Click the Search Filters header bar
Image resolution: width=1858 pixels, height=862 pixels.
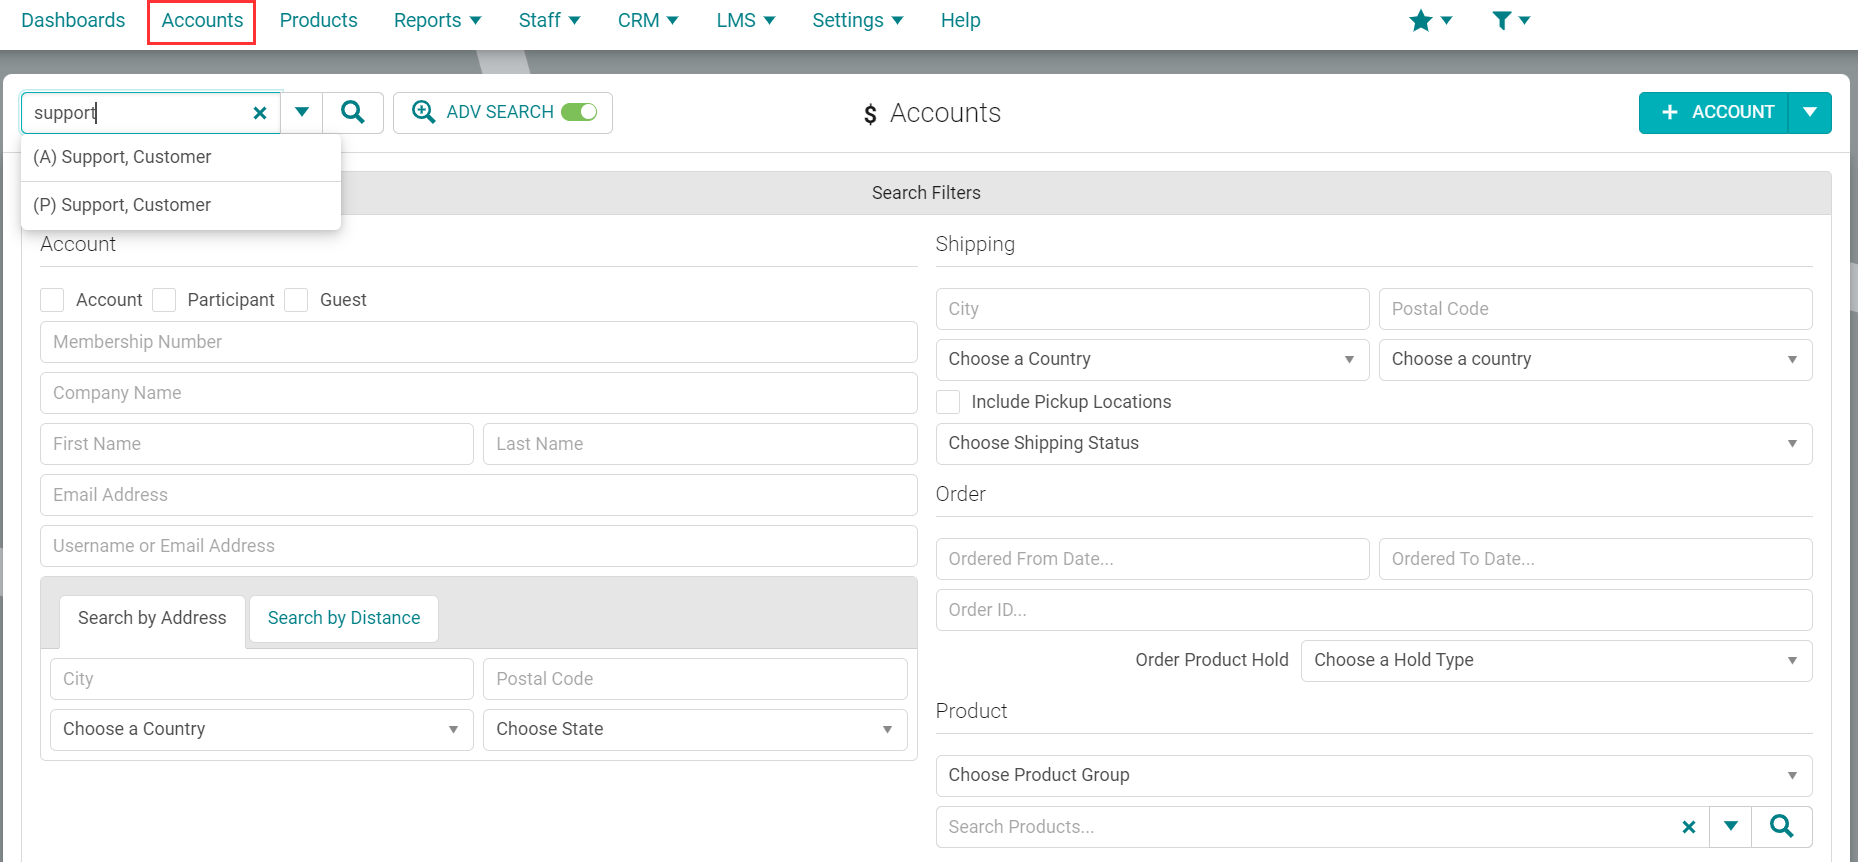[x=926, y=193]
